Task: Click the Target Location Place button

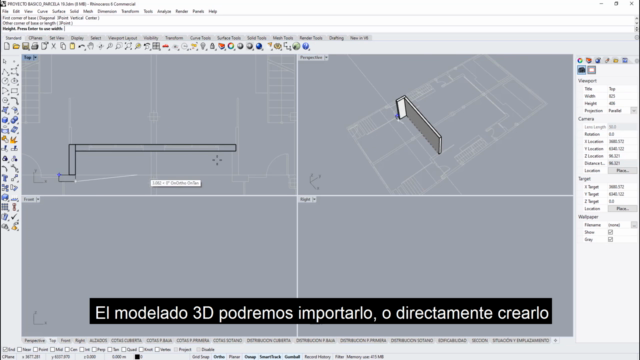Action: coord(622,209)
